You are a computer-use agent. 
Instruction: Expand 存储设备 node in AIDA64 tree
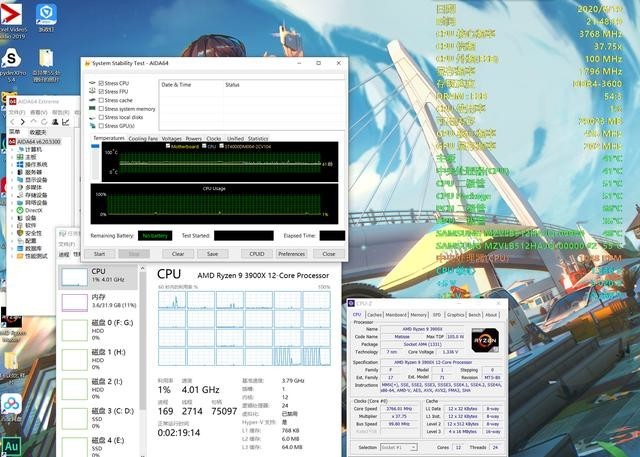click(12, 195)
